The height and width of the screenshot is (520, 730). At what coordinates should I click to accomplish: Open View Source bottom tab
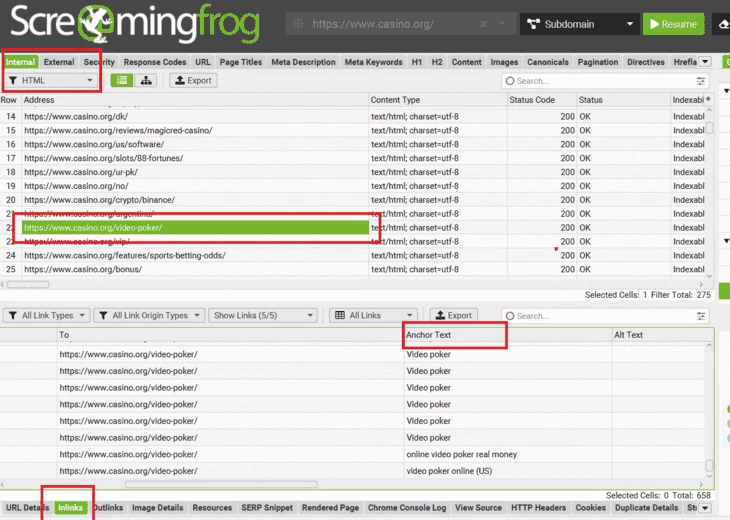pyautogui.click(x=478, y=507)
